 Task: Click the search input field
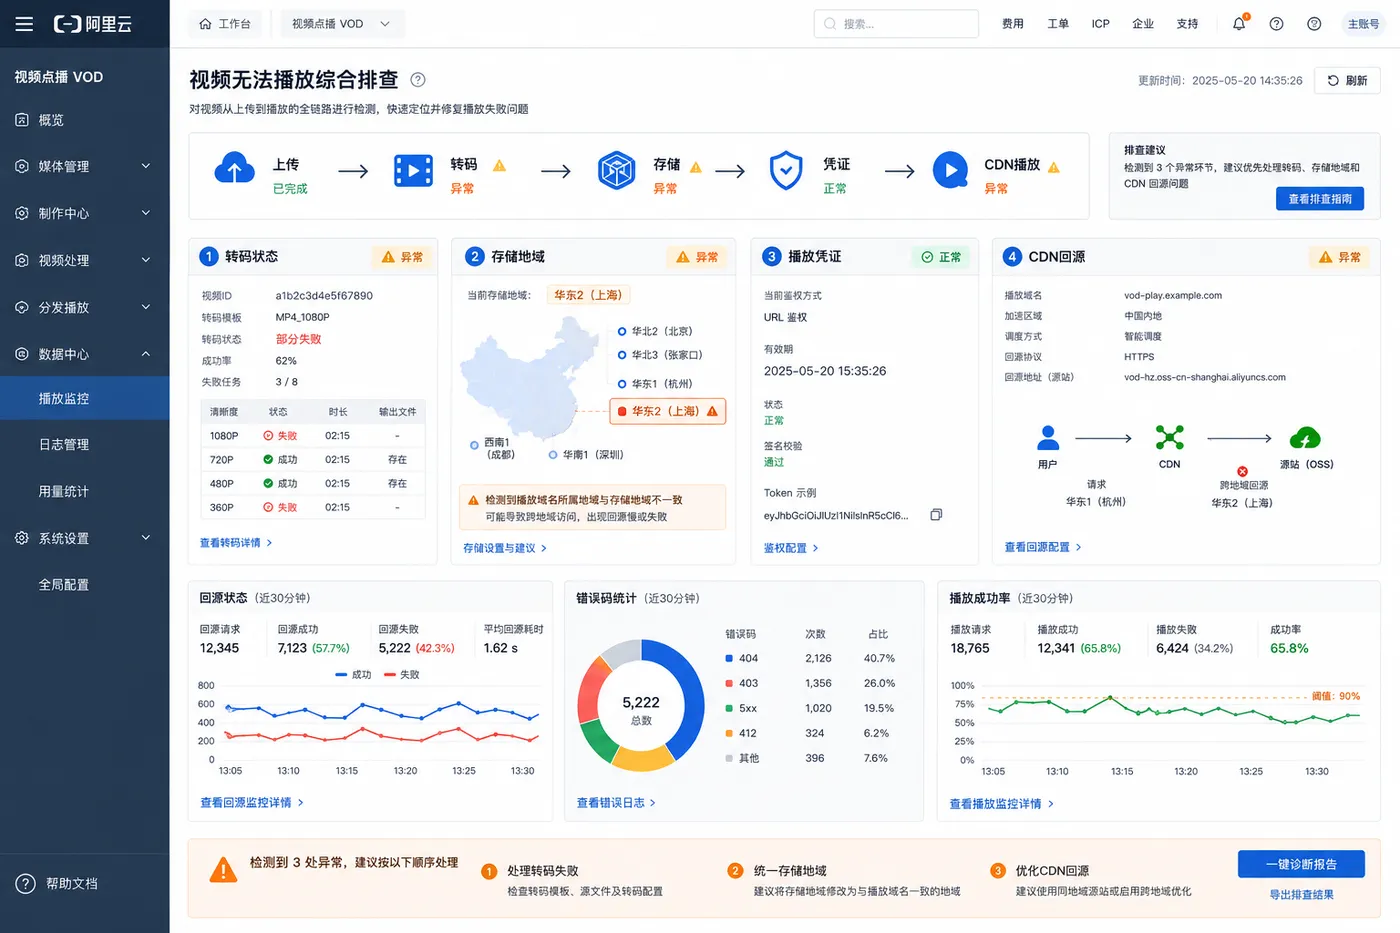896,24
